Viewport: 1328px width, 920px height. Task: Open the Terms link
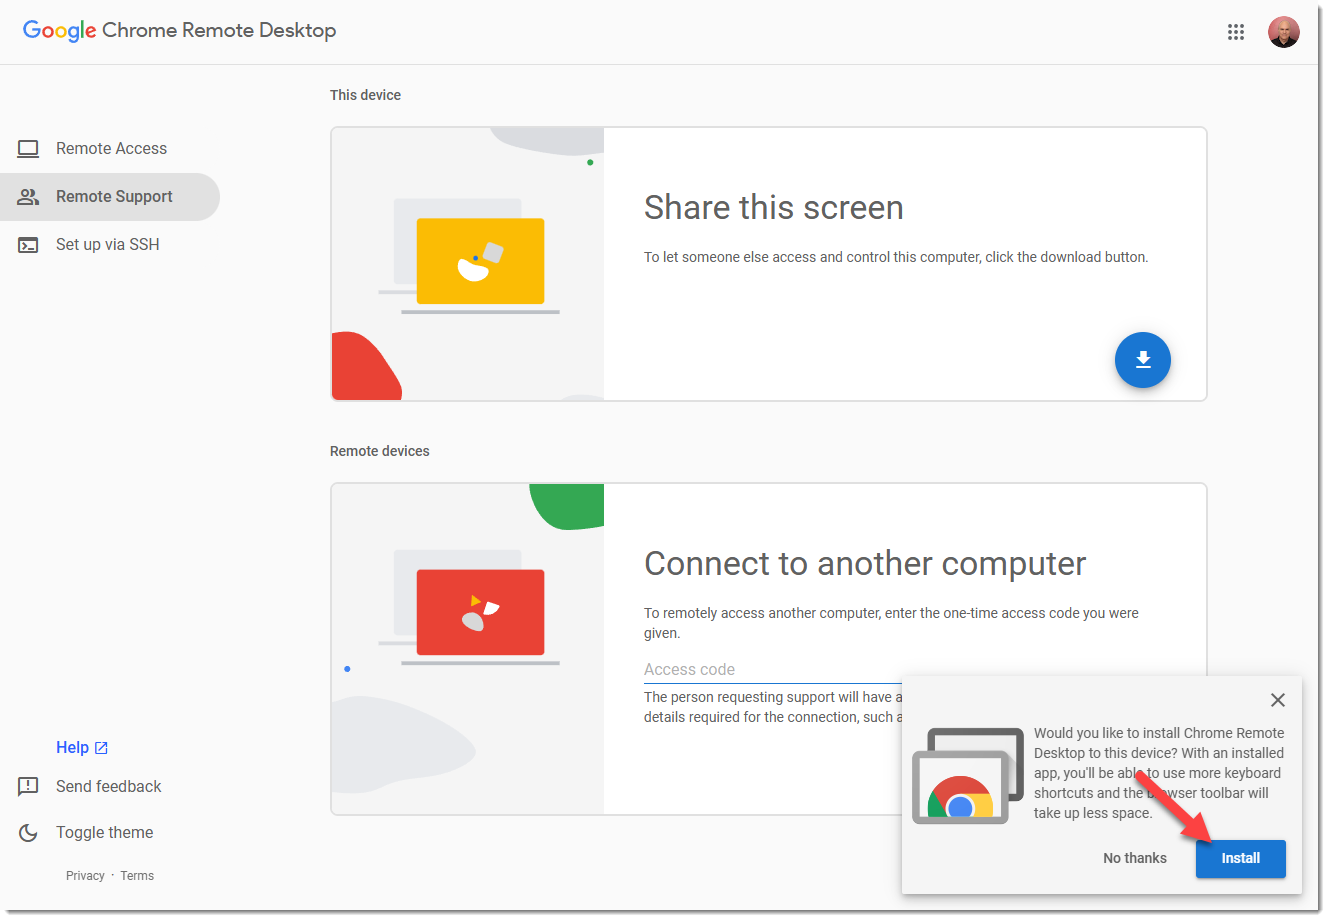click(137, 876)
